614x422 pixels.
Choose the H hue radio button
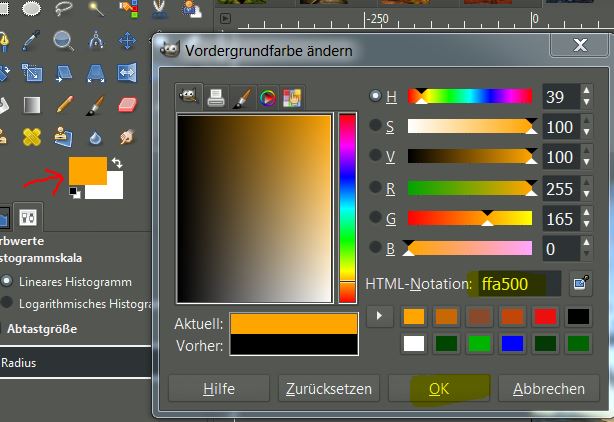pyautogui.click(x=376, y=96)
